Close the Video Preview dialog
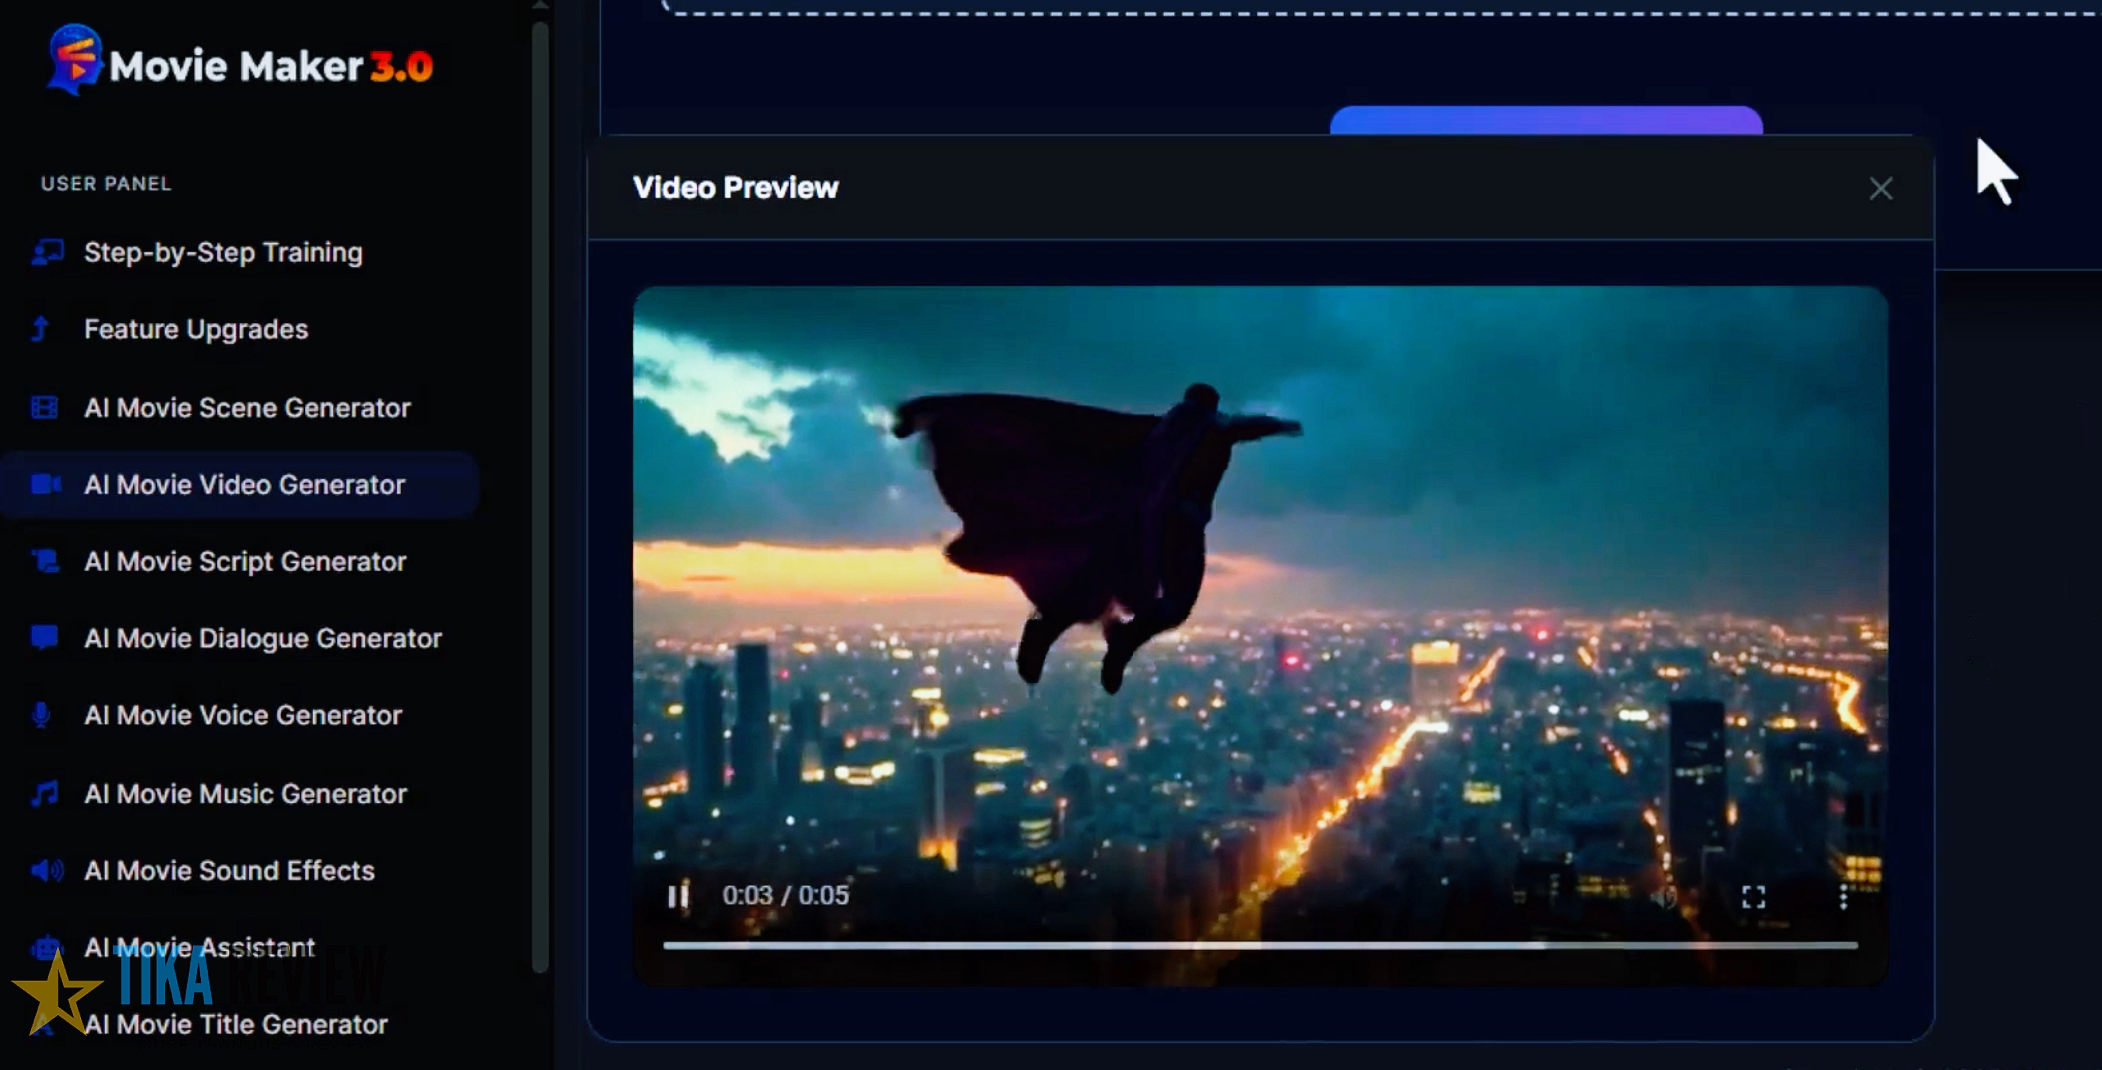The image size is (2102, 1070). click(1880, 189)
